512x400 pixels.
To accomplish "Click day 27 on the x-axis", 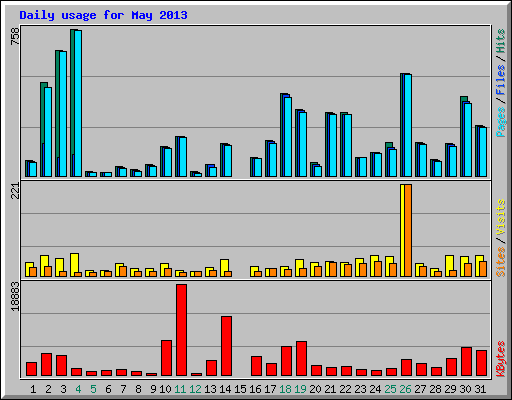I will click(x=421, y=389).
